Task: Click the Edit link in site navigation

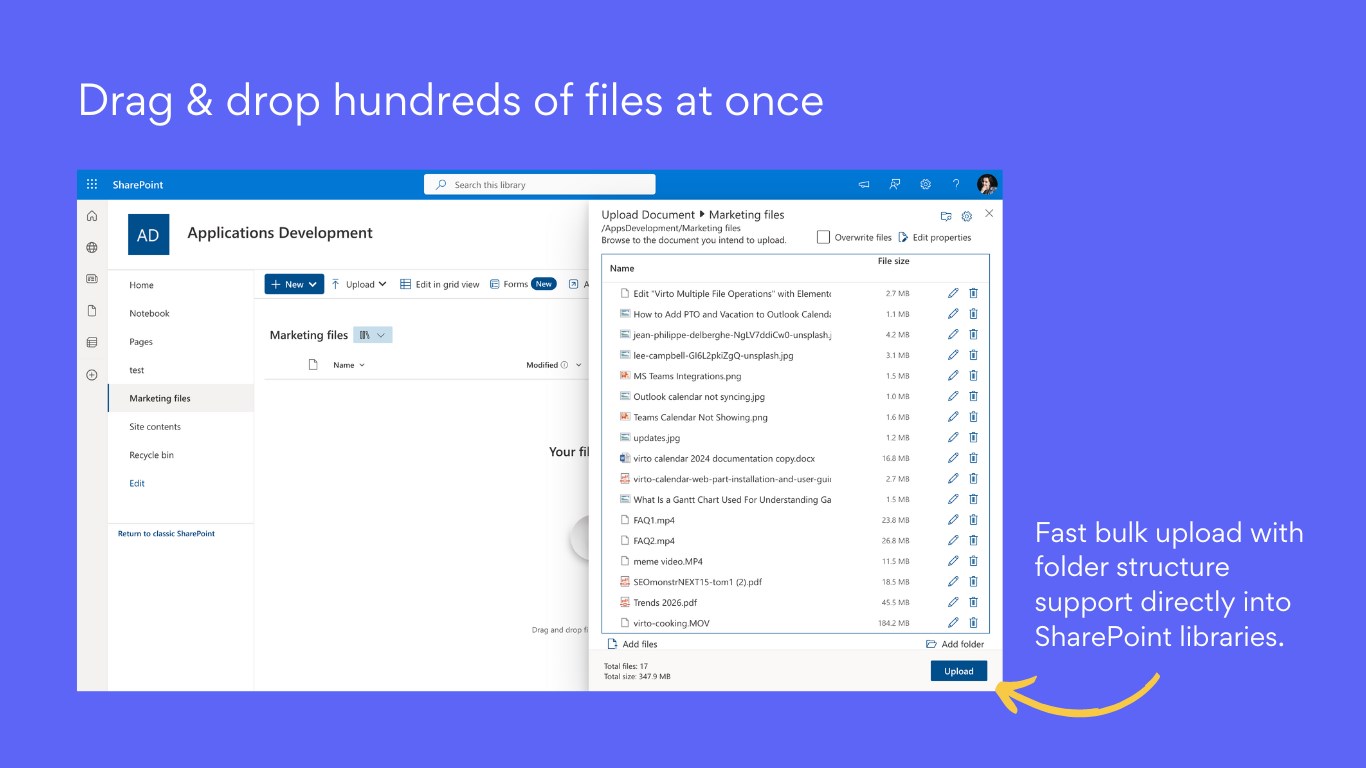Action: [137, 483]
